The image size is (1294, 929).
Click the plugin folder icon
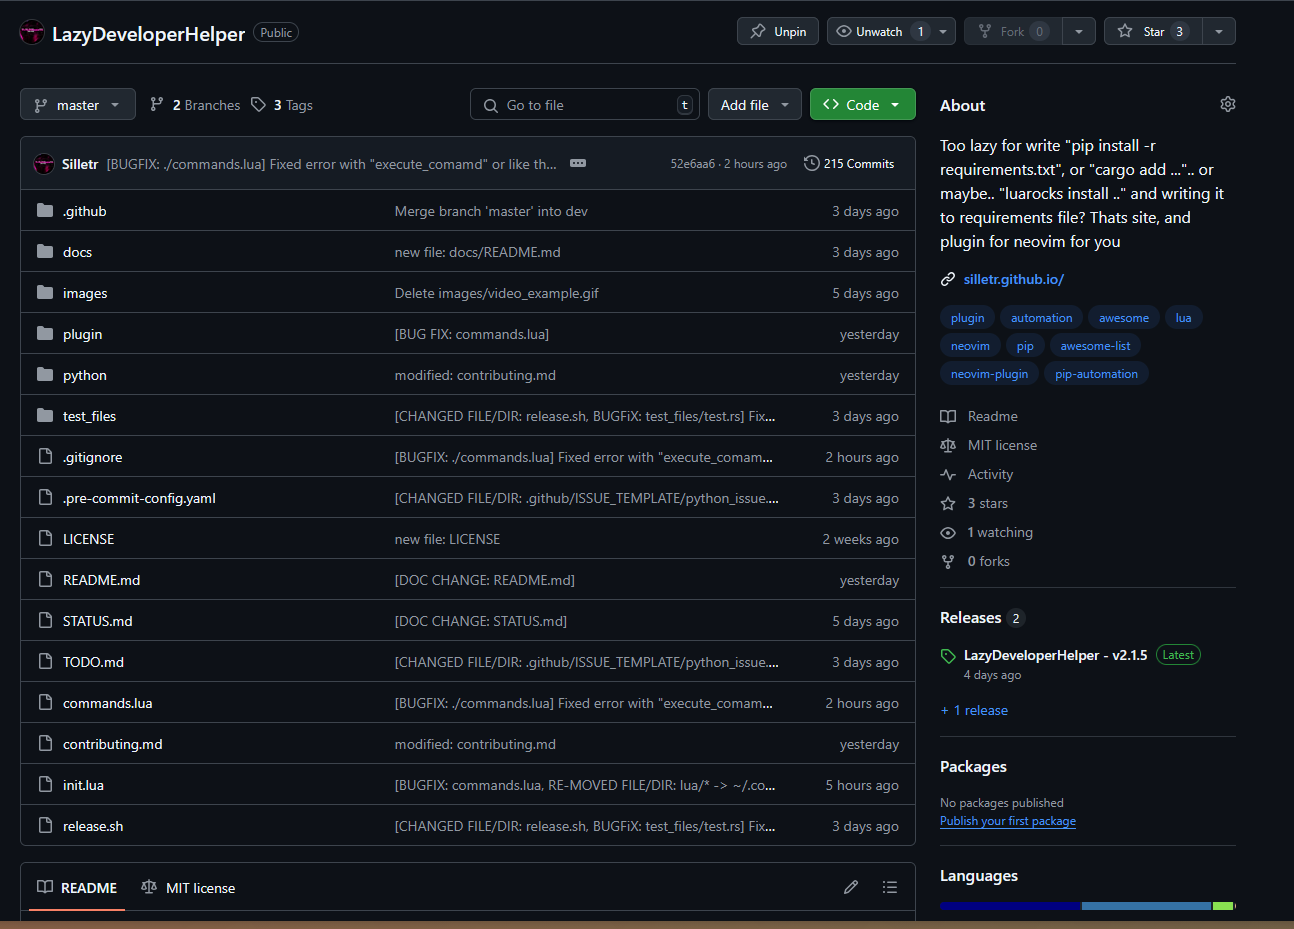click(x=45, y=333)
